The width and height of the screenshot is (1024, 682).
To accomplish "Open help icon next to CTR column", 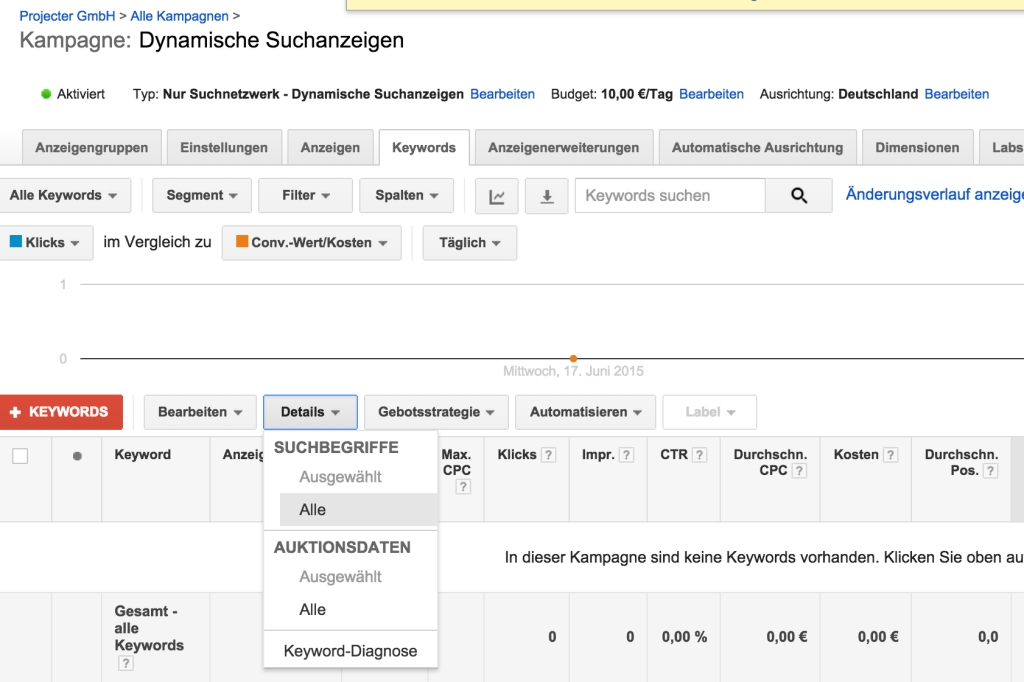I will pyautogui.click(x=699, y=455).
